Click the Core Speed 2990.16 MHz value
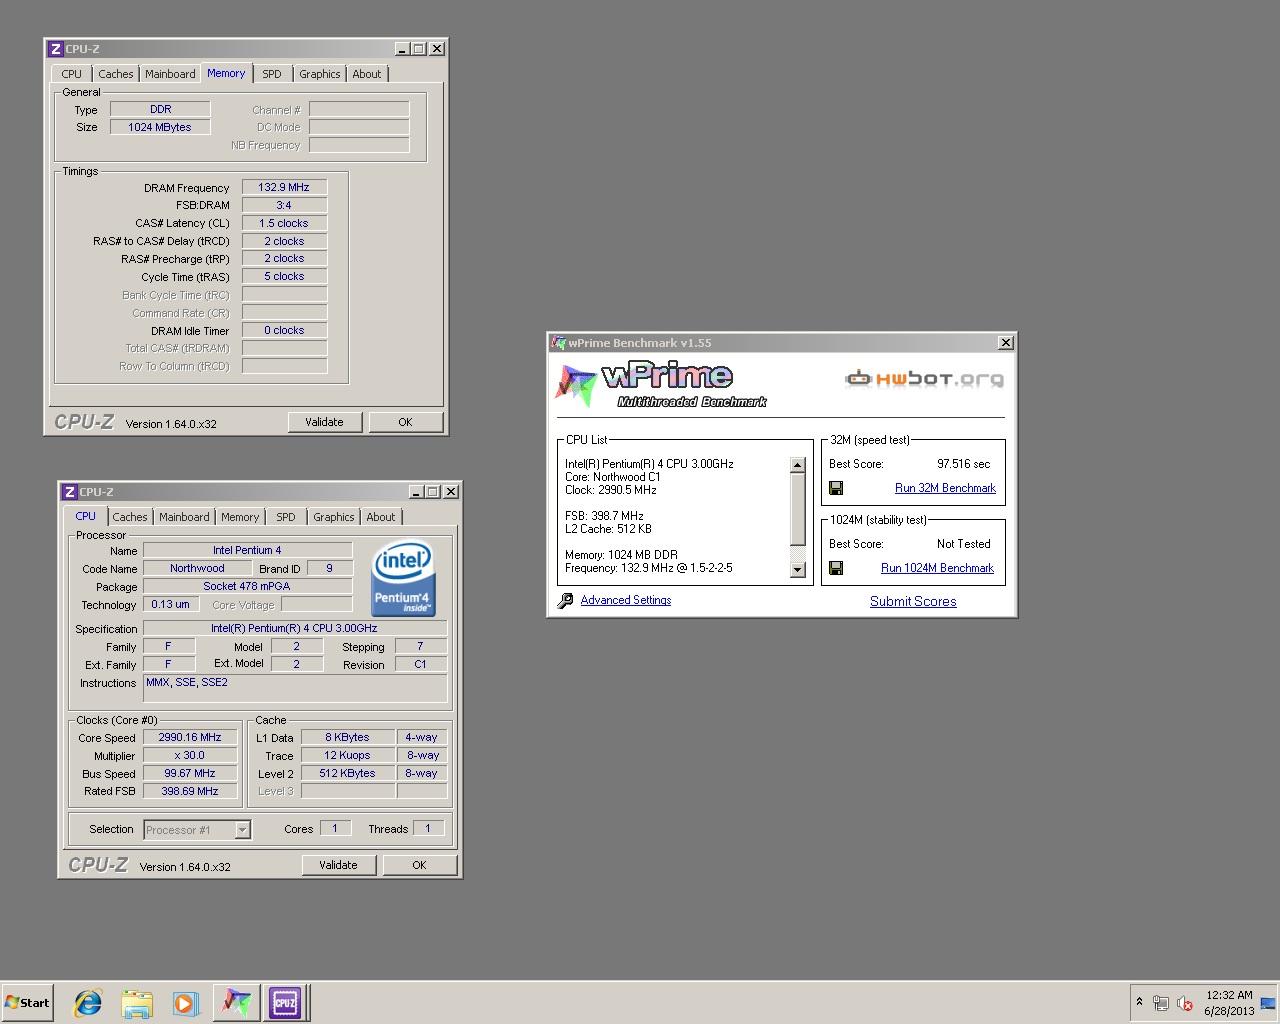This screenshot has width=1280, height=1024. 190,737
